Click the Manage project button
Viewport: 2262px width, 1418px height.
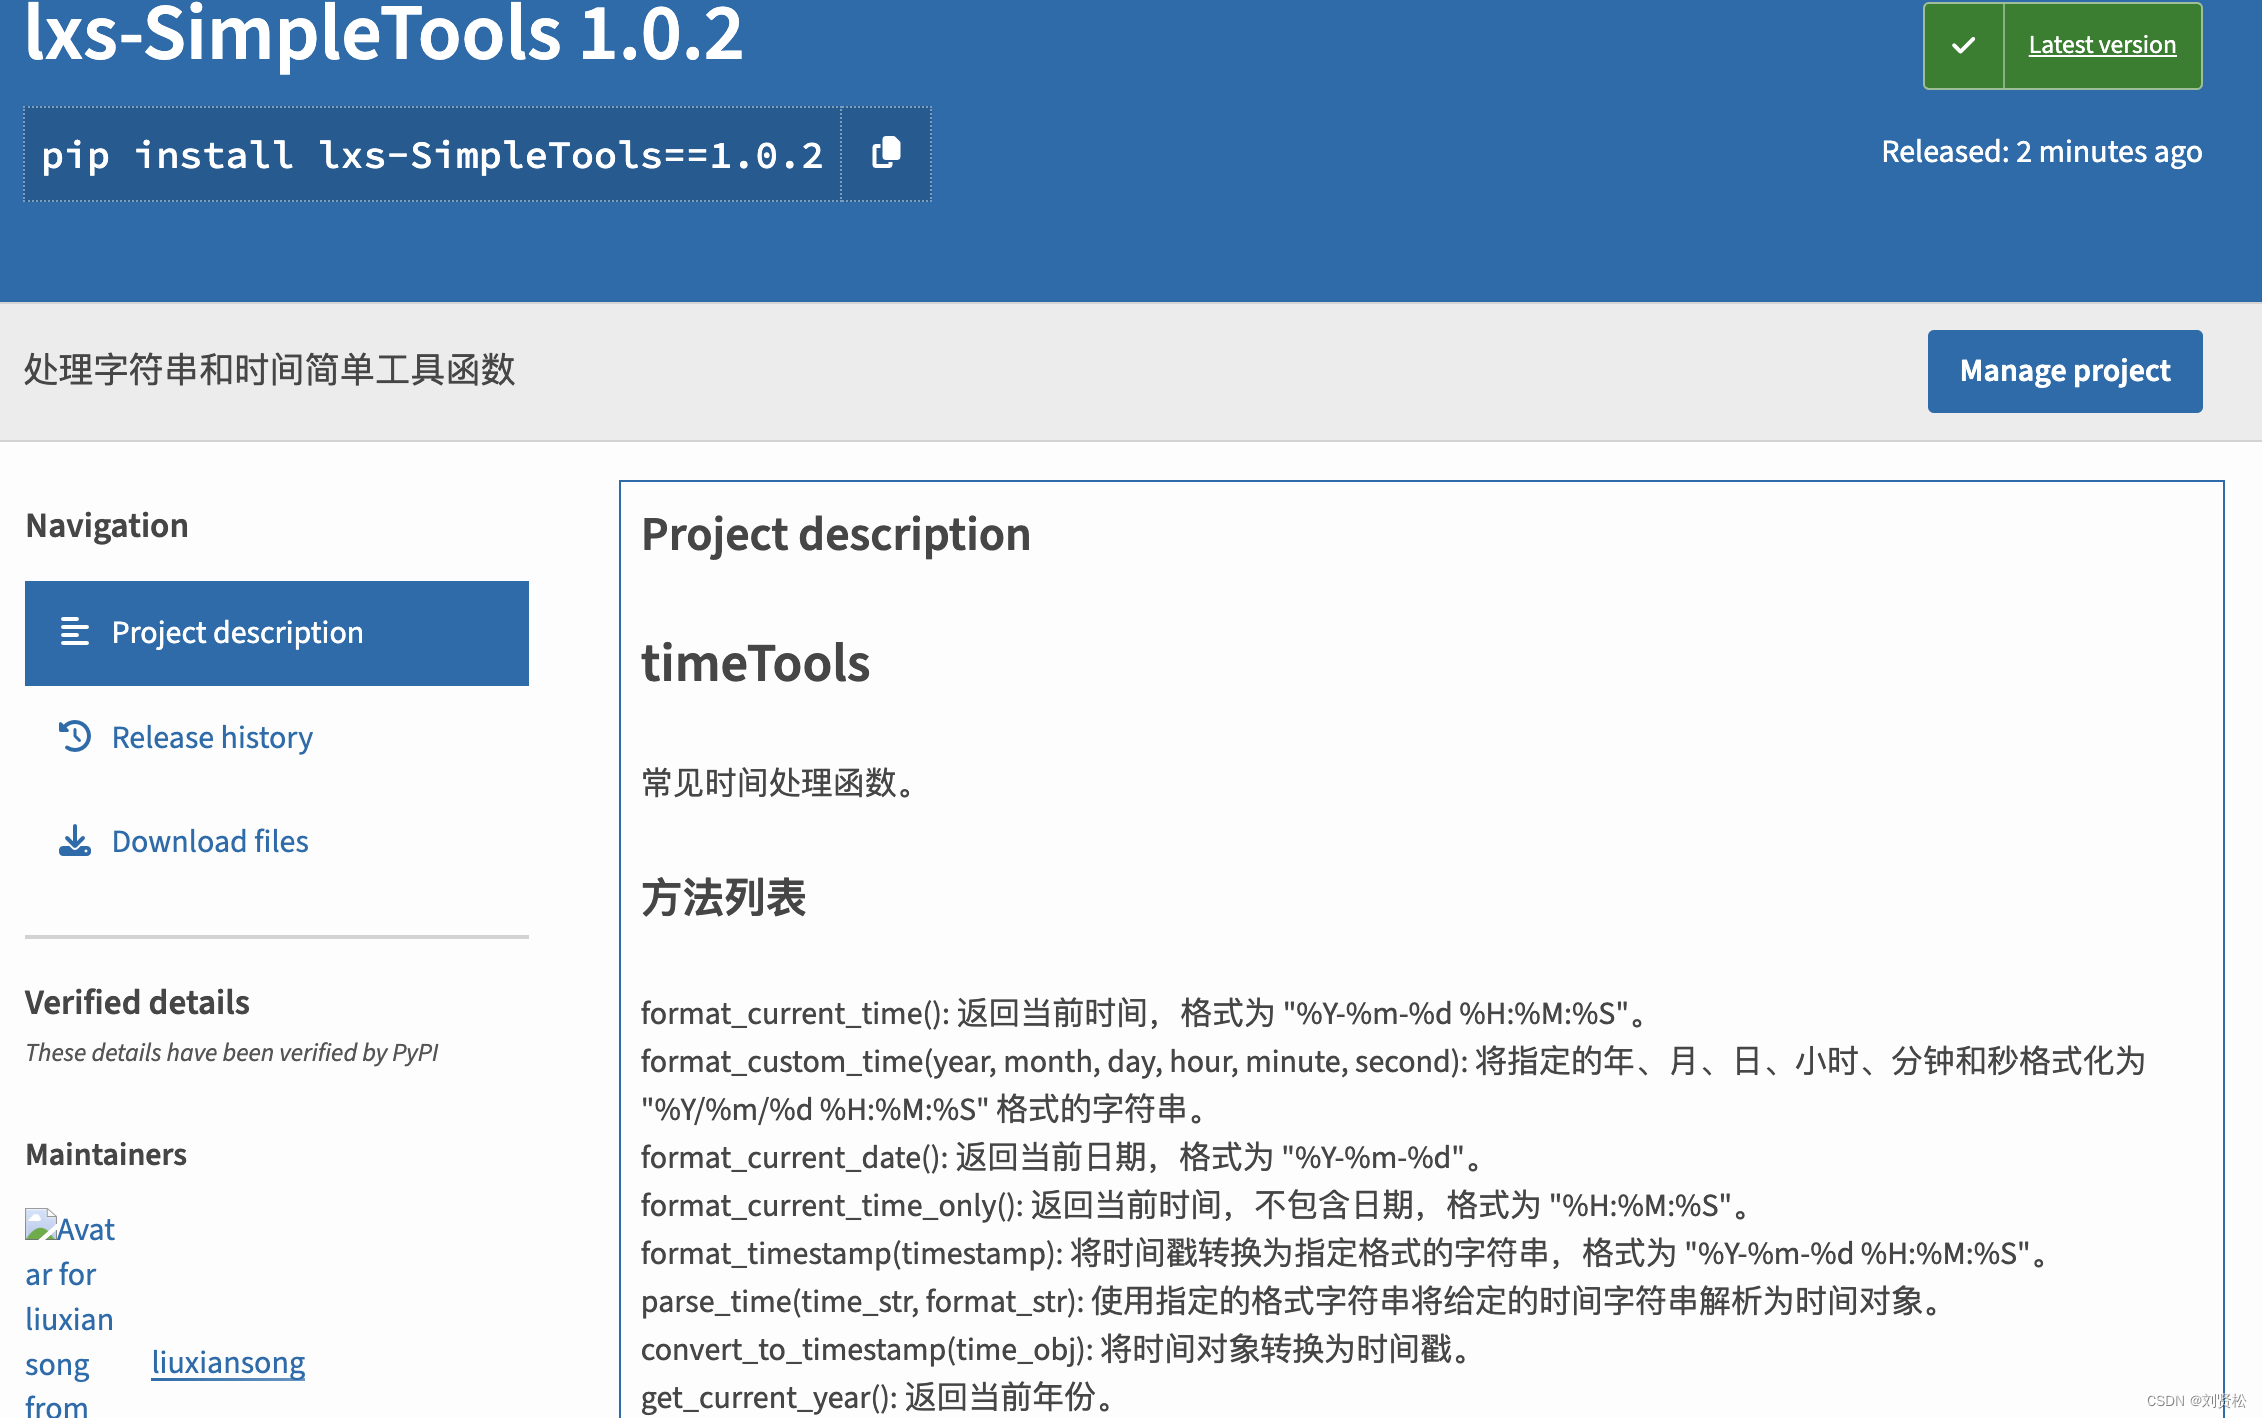(2065, 371)
